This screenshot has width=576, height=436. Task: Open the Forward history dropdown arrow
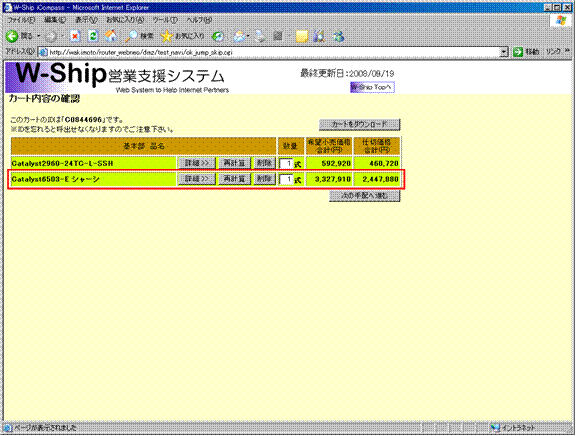62,36
